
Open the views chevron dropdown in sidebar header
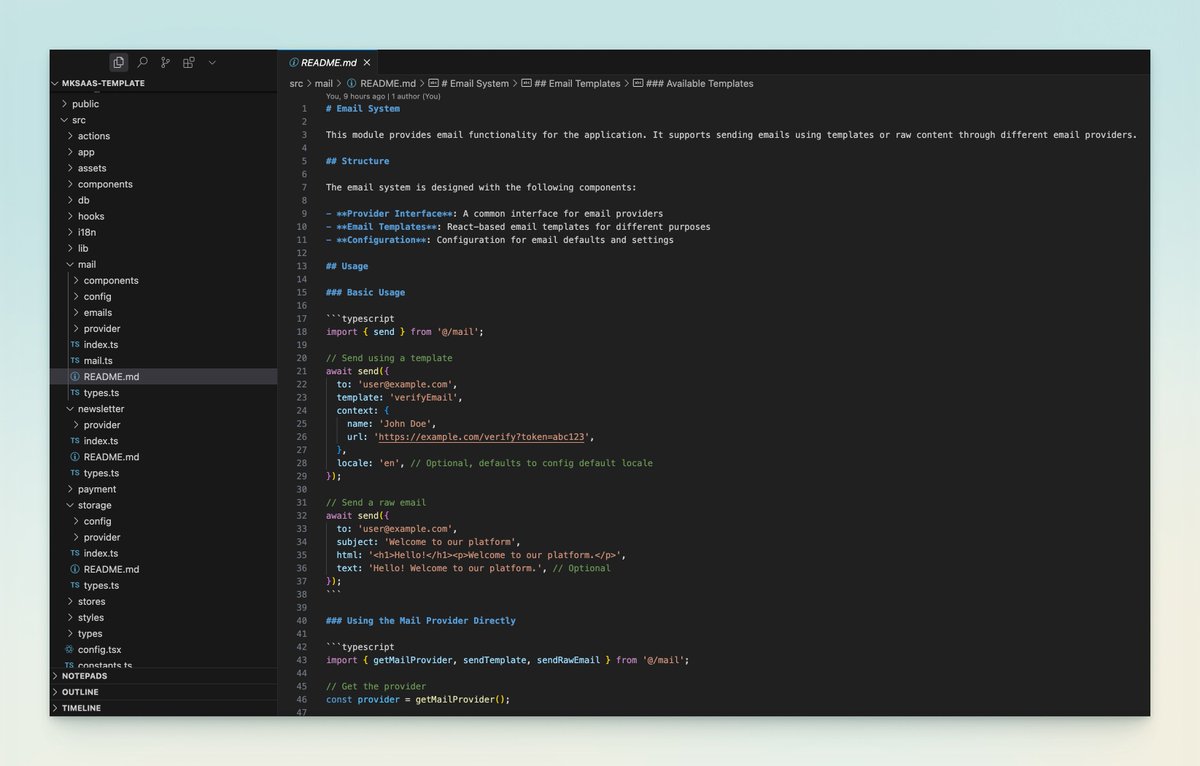[x=212, y=62]
